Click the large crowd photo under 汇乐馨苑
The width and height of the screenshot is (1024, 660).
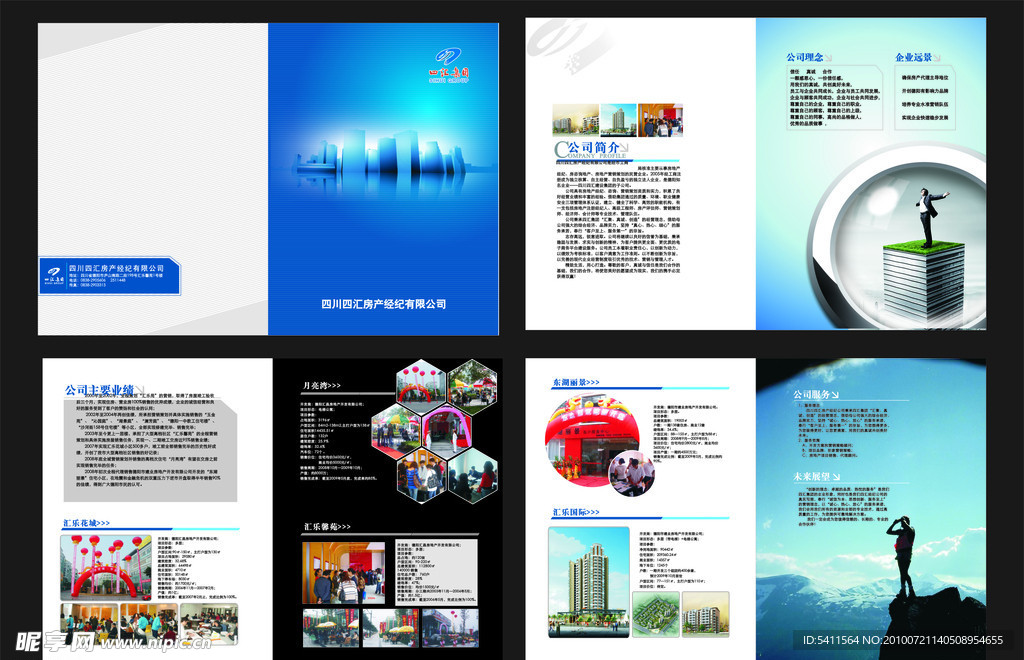coord(344,573)
